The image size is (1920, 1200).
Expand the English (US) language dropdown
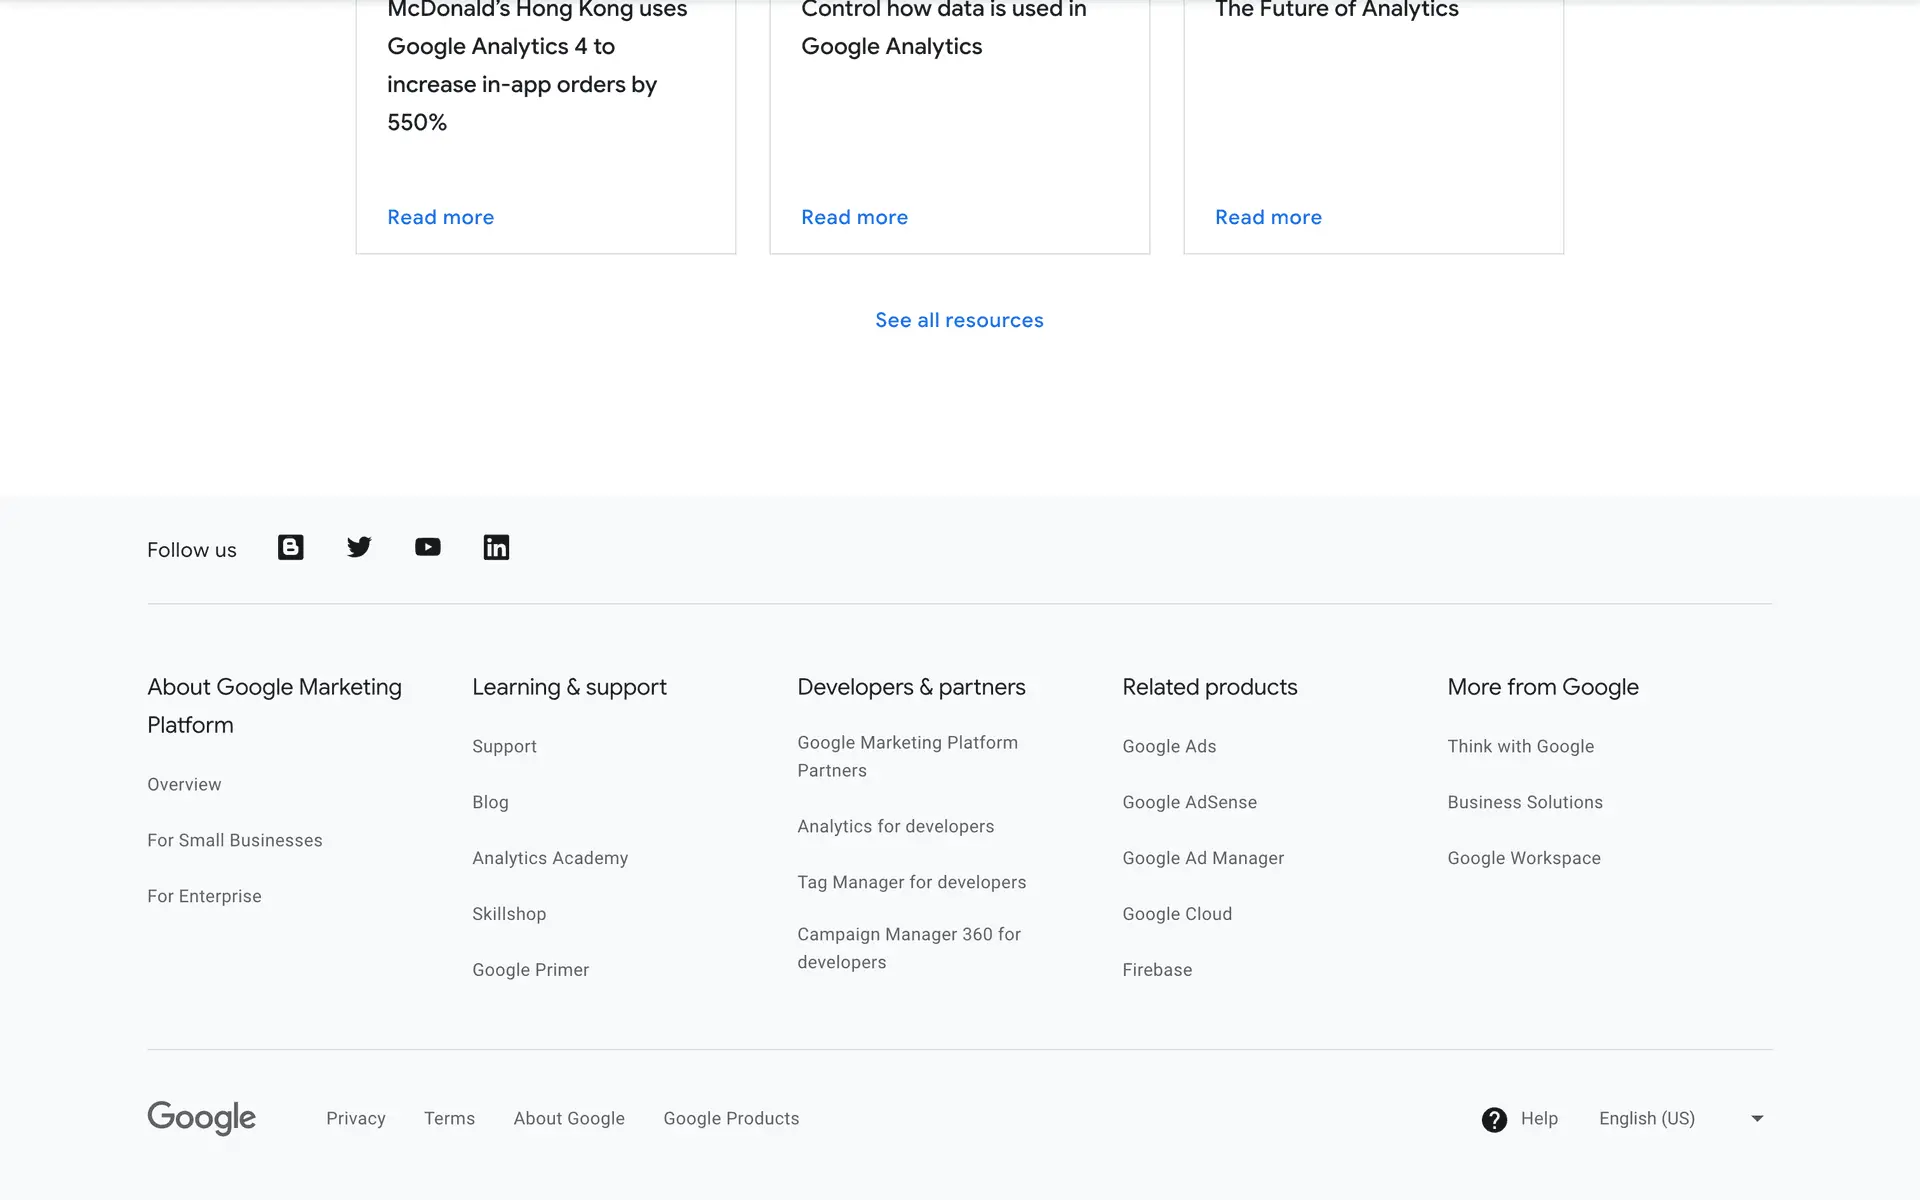click(1646, 1118)
